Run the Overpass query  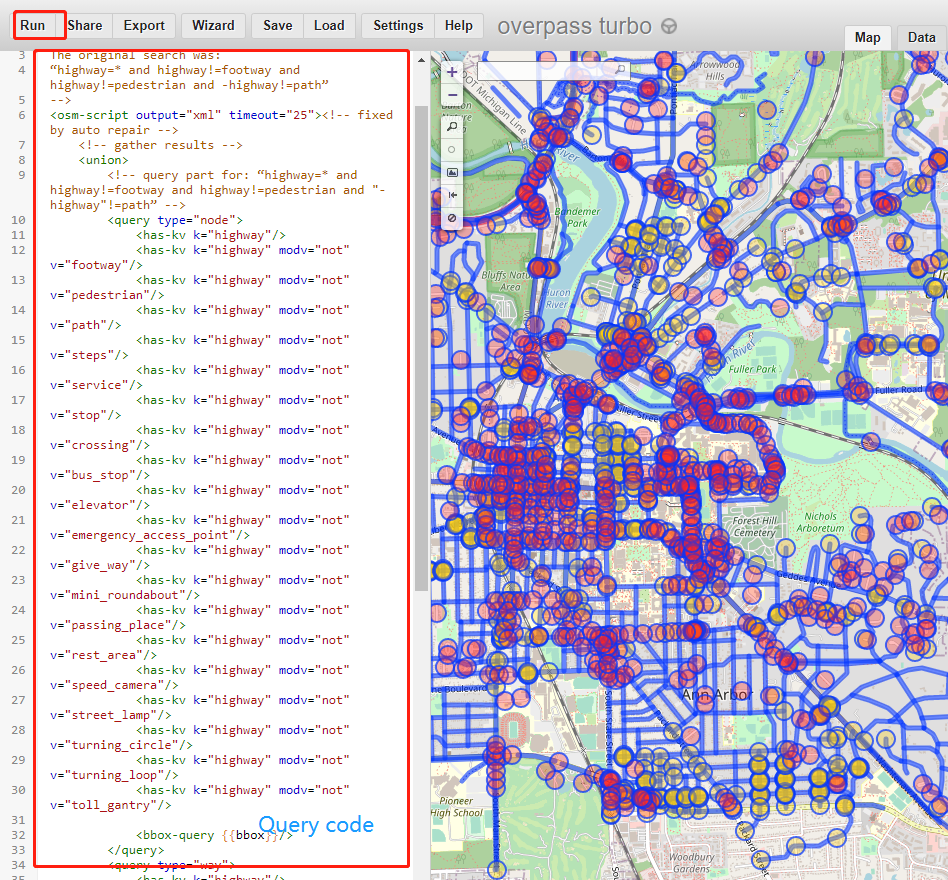point(33,25)
